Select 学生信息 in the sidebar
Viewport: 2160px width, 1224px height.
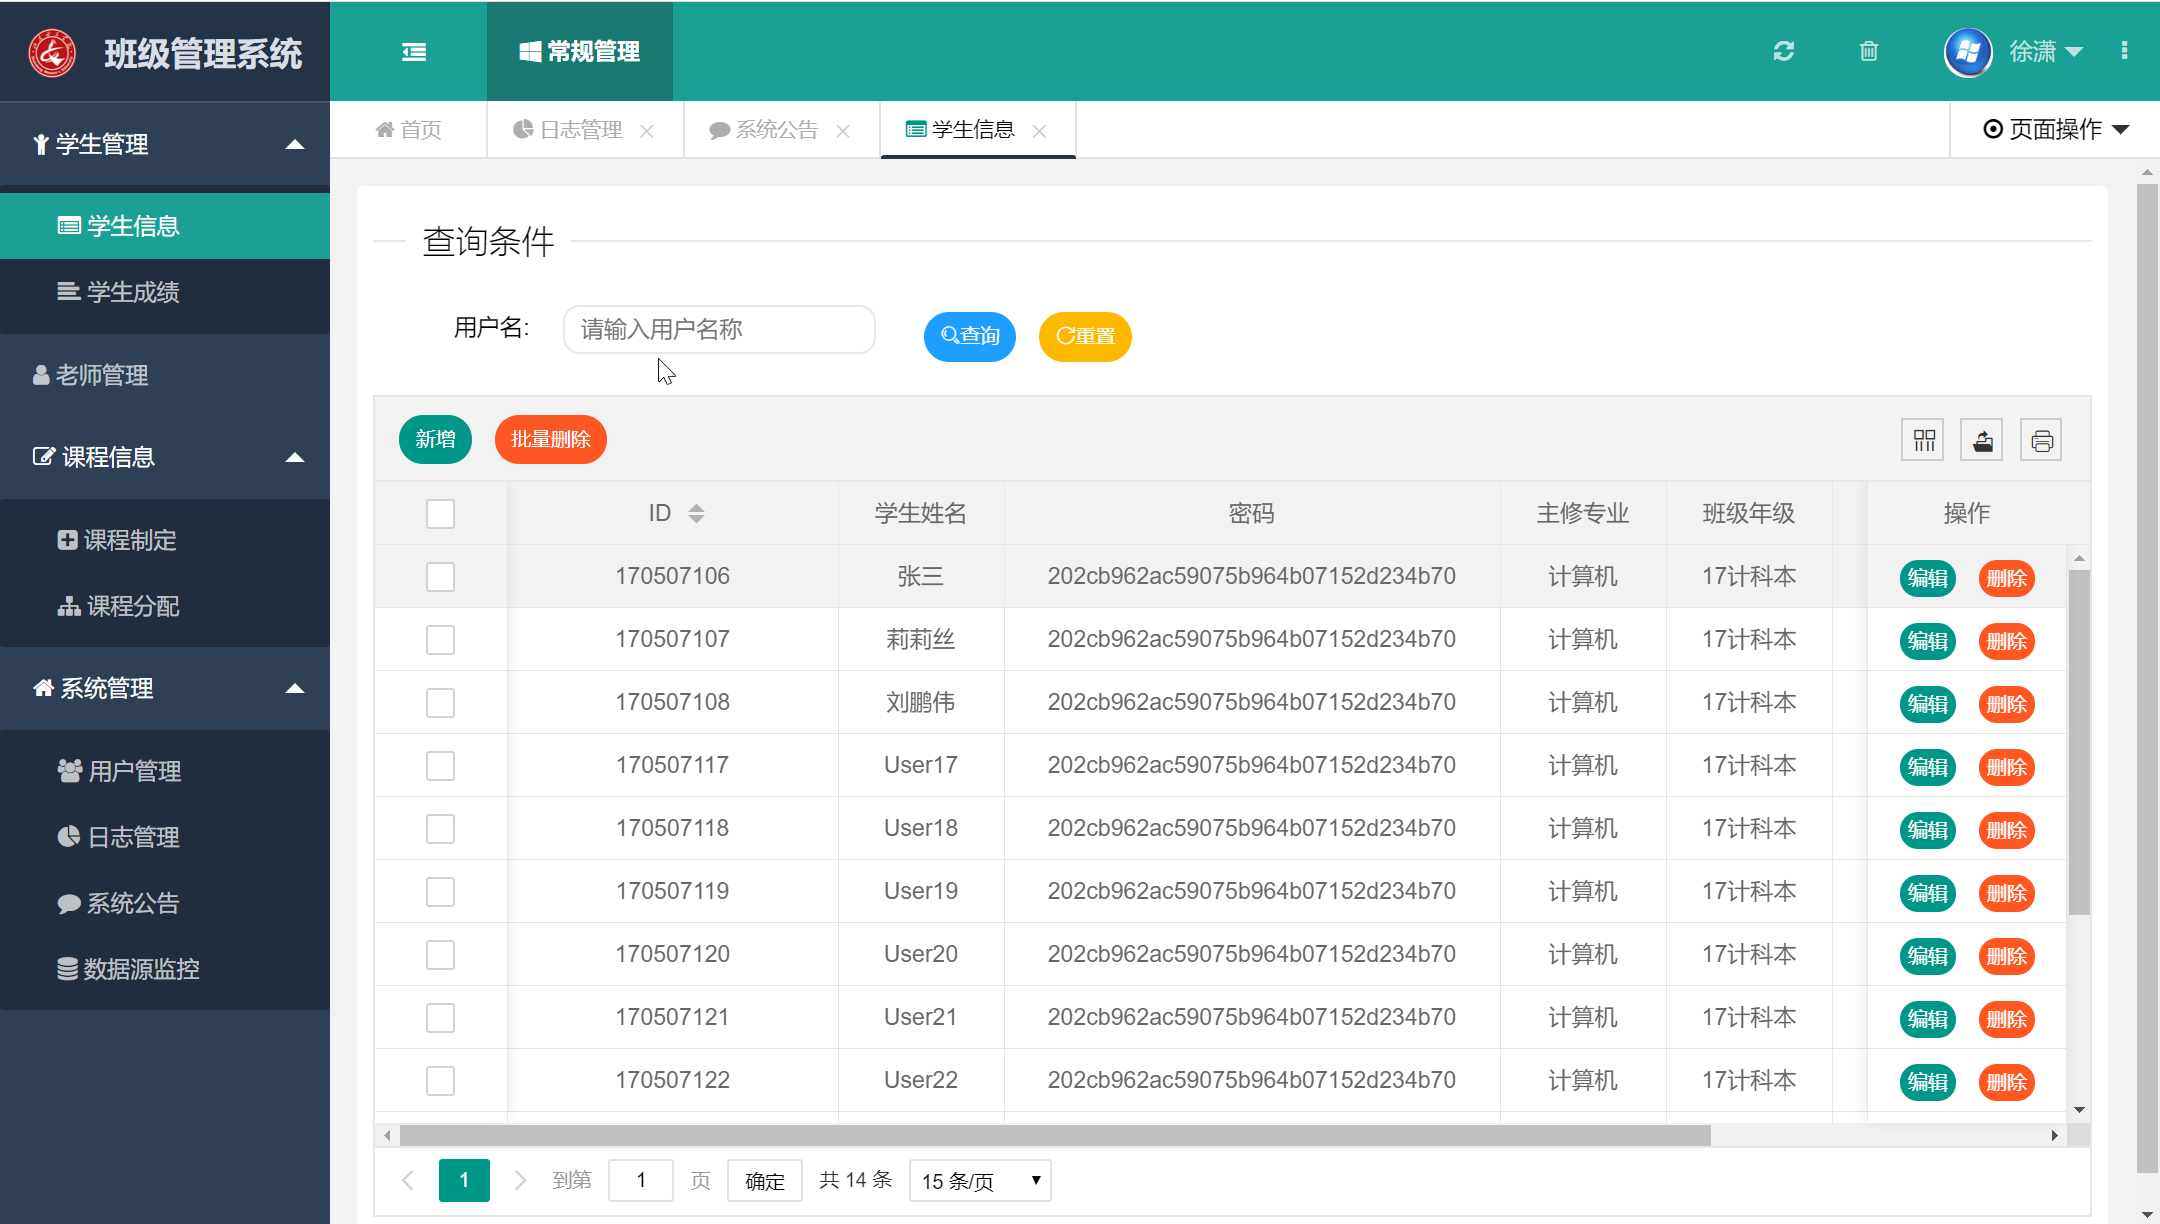(x=165, y=226)
